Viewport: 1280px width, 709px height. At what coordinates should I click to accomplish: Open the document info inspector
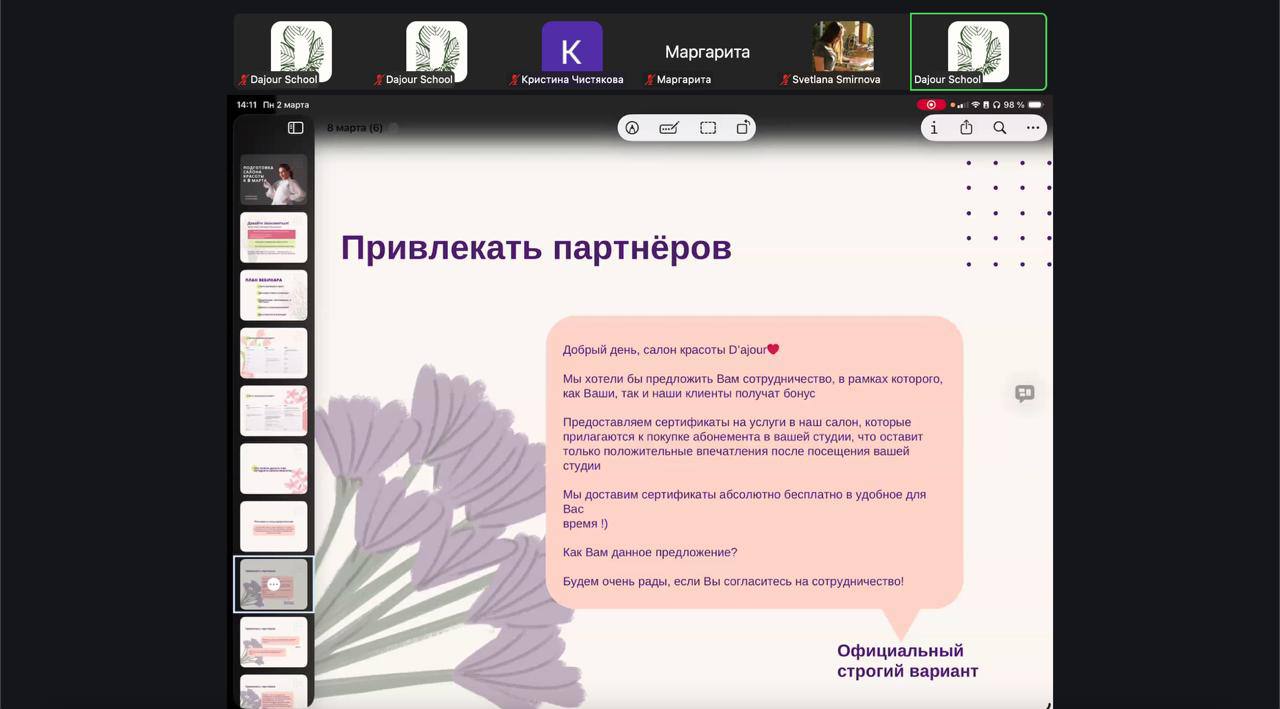tap(934, 128)
